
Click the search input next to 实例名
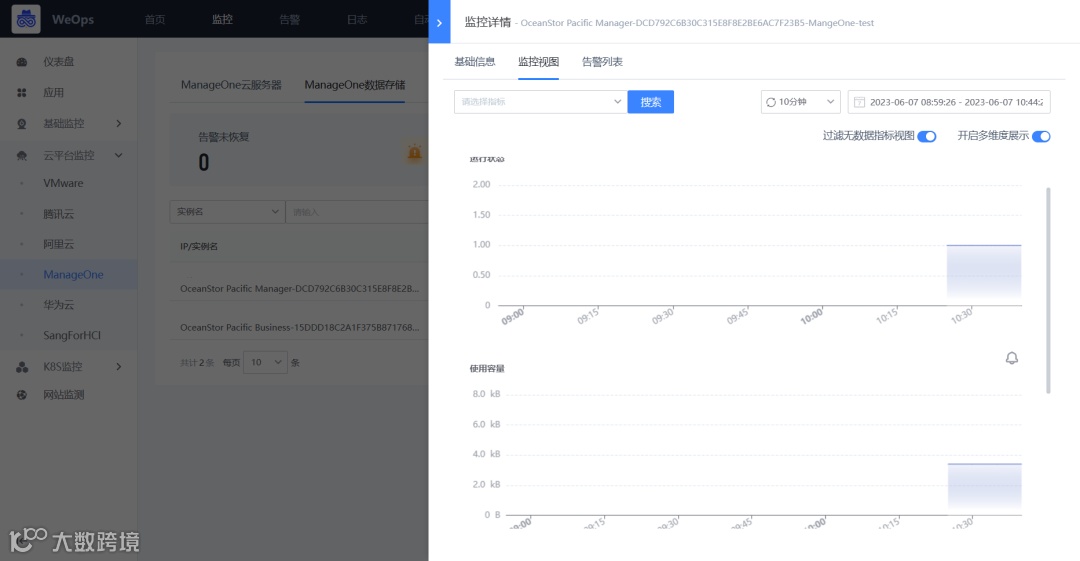357,212
